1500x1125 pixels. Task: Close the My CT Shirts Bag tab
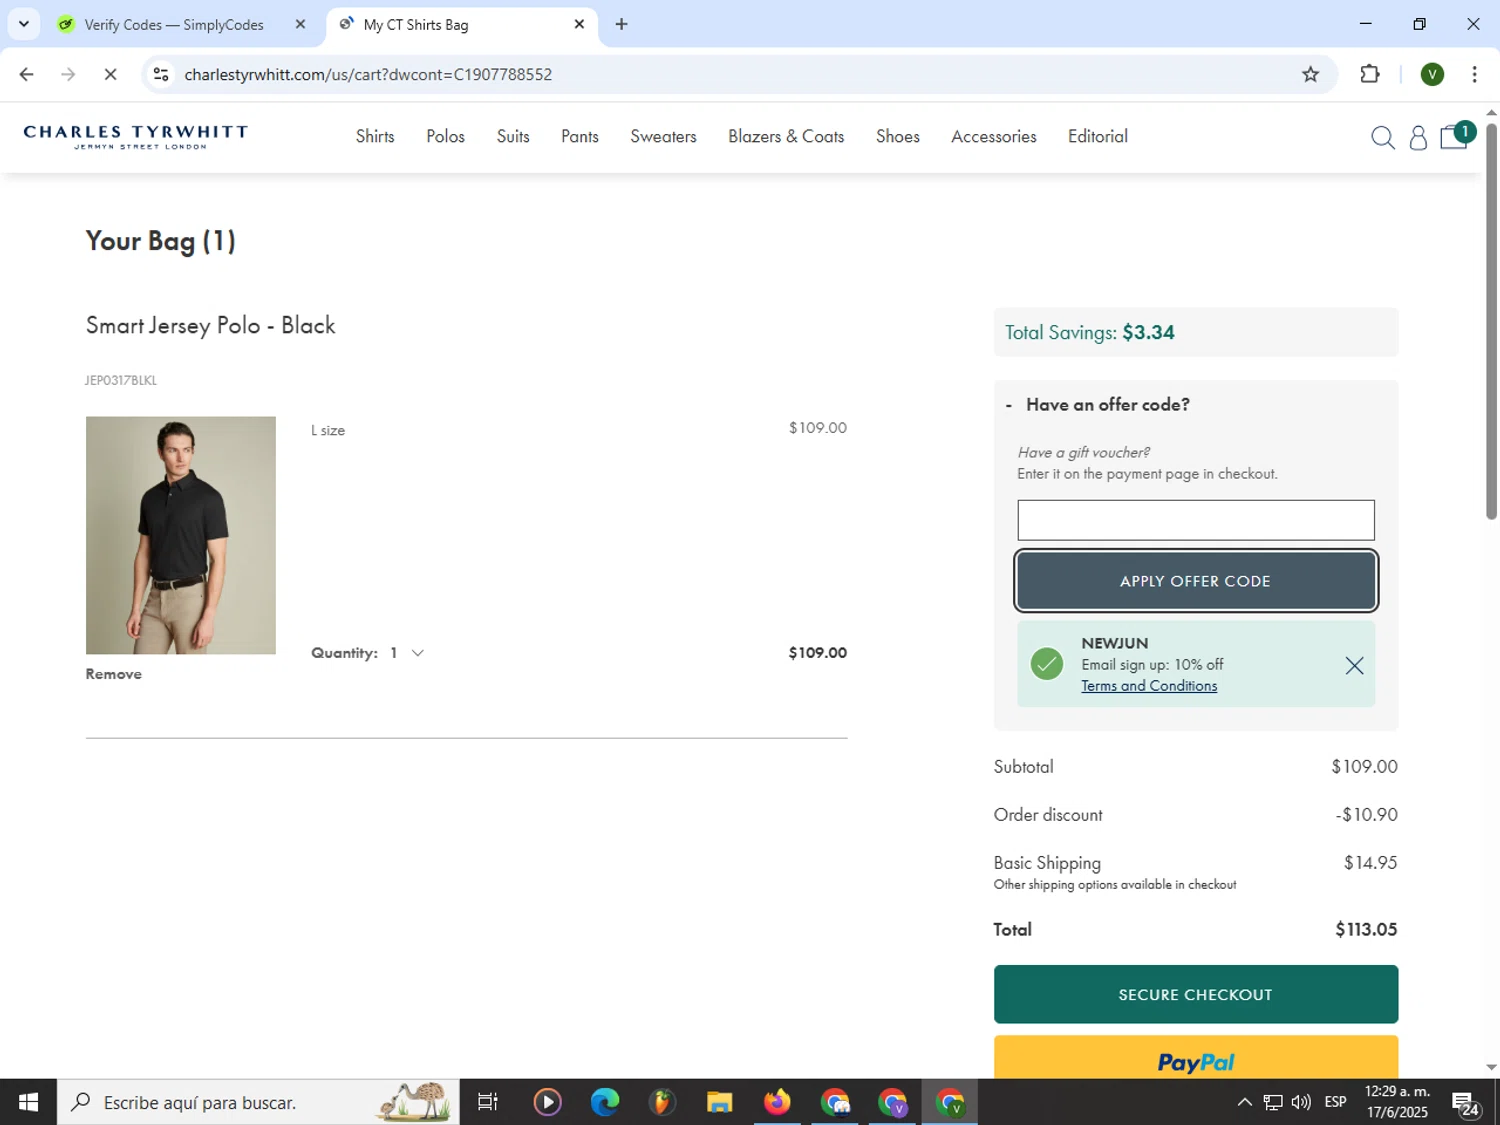pos(579,24)
